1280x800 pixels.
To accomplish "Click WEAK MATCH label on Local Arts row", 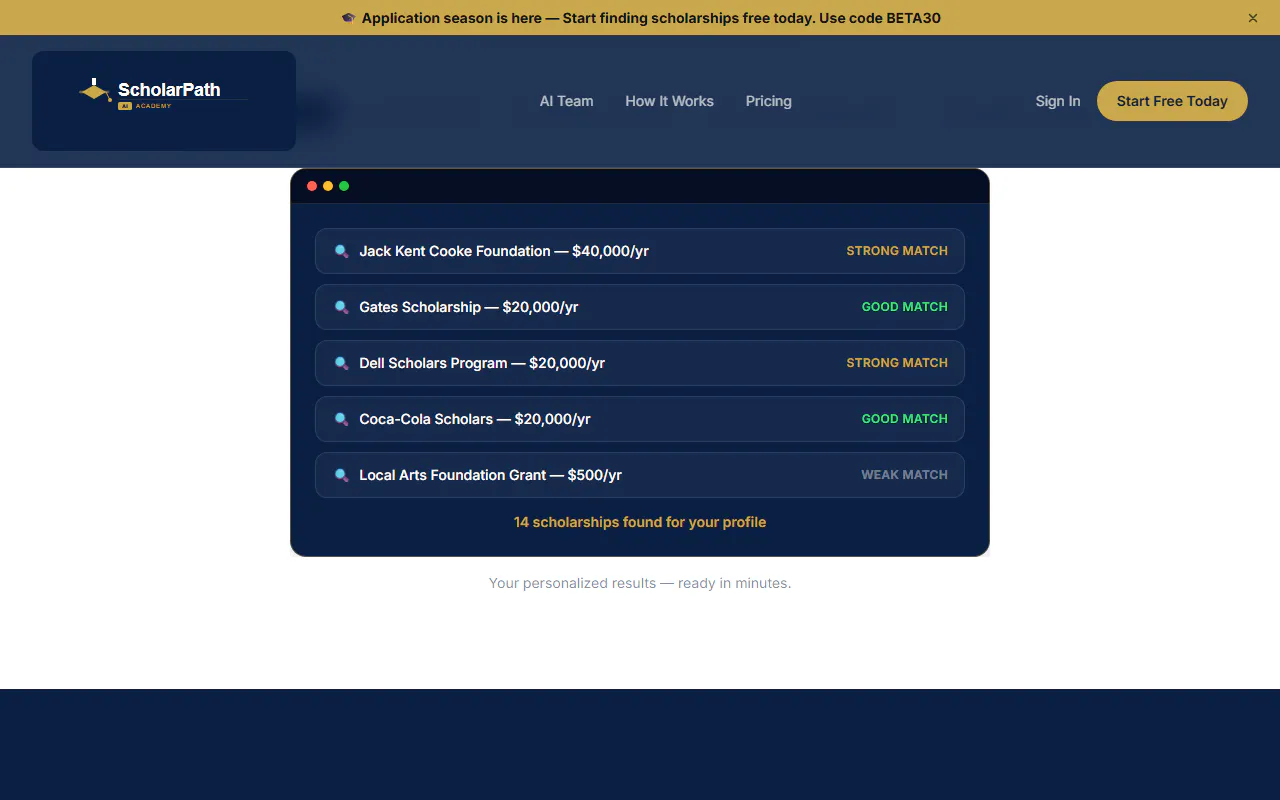I will 905,475.
